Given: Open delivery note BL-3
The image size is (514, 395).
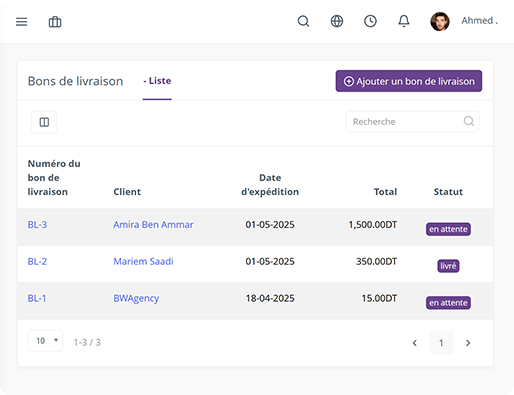Looking at the screenshot, I should 37,225.
